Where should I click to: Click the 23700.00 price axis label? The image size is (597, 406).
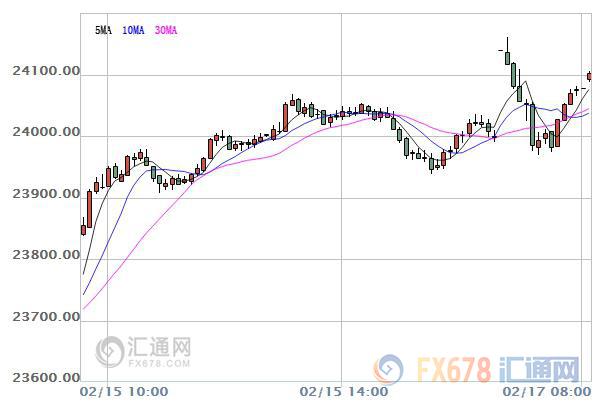pos(46,316)
